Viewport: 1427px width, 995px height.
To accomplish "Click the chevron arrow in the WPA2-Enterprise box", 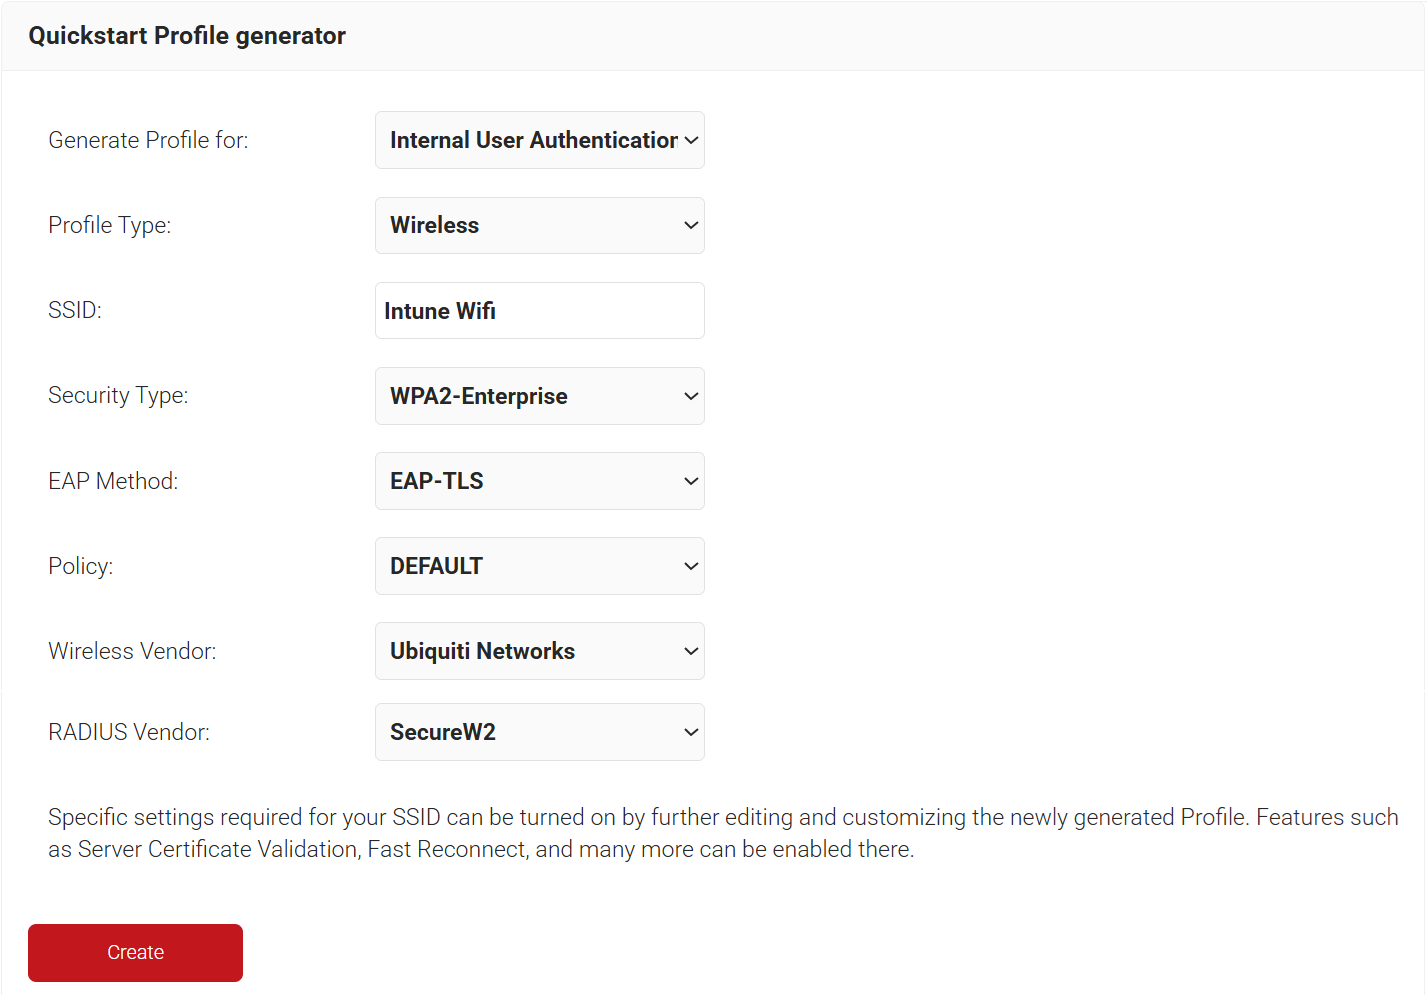I will click(x=691, y=396).
